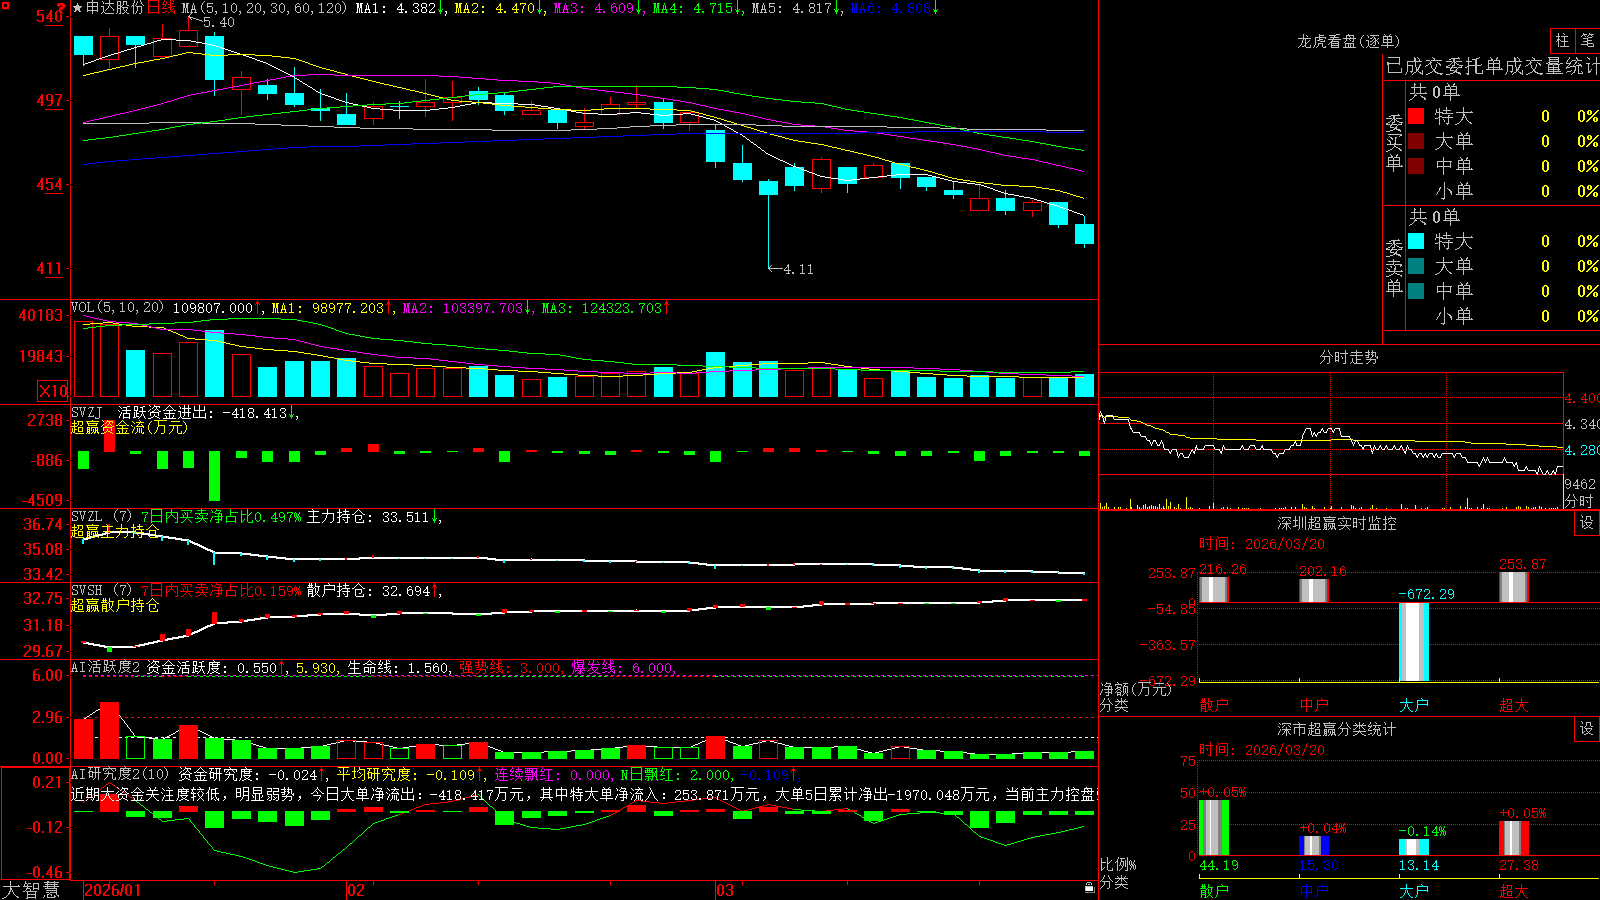
Task: Click cyan 特大 sell order swatch
Action: [x=1416, y=241]
